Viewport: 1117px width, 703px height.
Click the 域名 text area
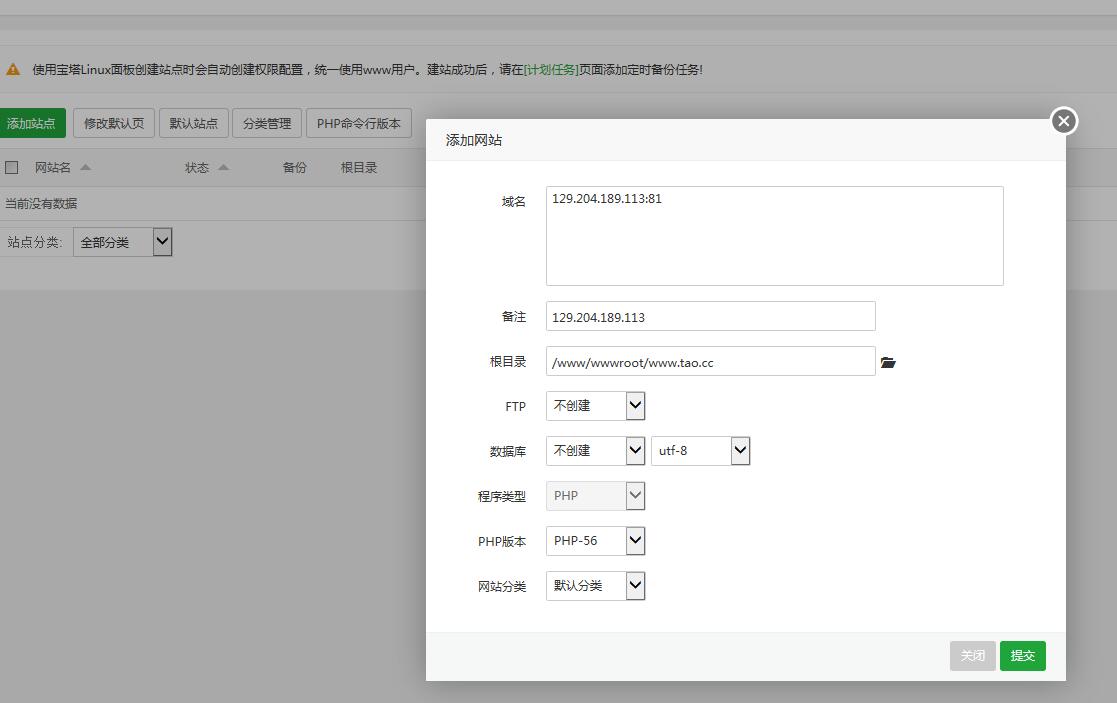(x=774, y=236)
